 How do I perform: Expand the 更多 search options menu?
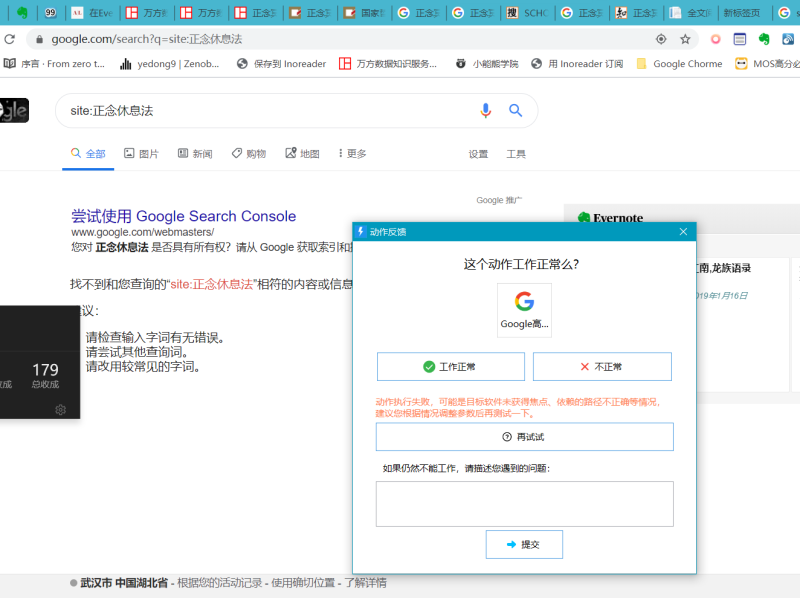[x=352, y=154]
